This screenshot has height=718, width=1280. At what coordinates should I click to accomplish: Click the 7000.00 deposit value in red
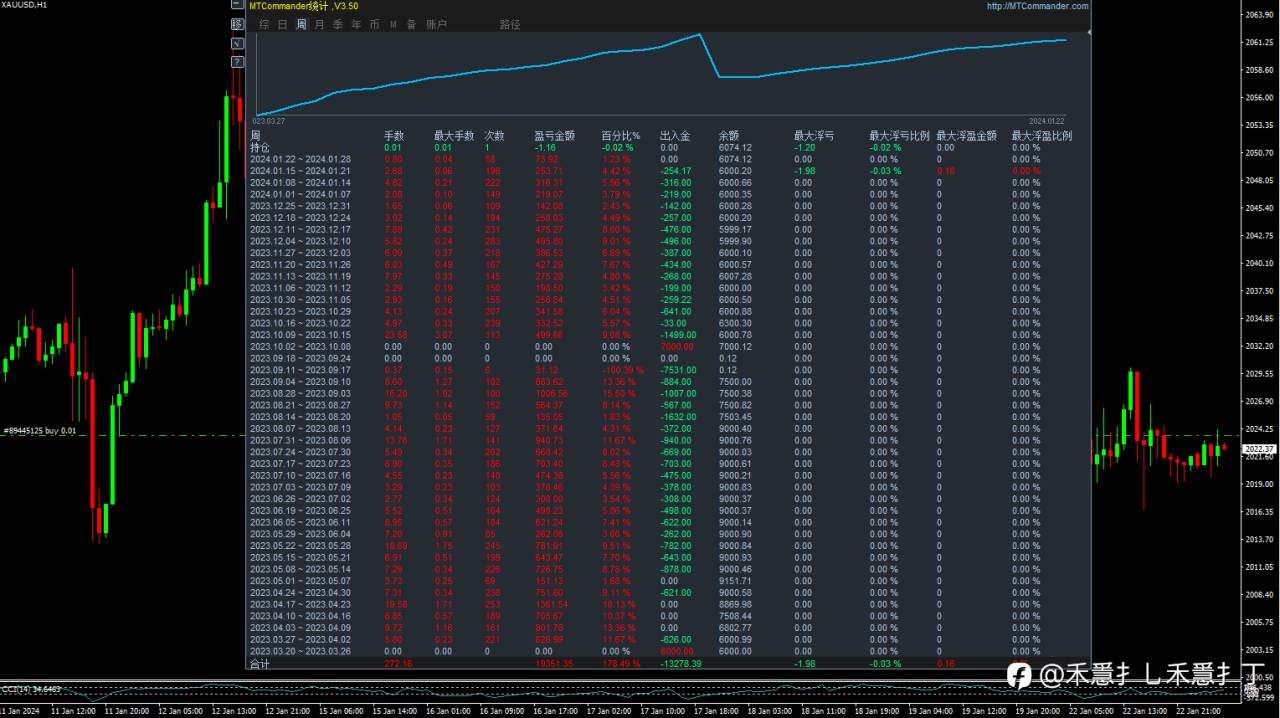677,346
